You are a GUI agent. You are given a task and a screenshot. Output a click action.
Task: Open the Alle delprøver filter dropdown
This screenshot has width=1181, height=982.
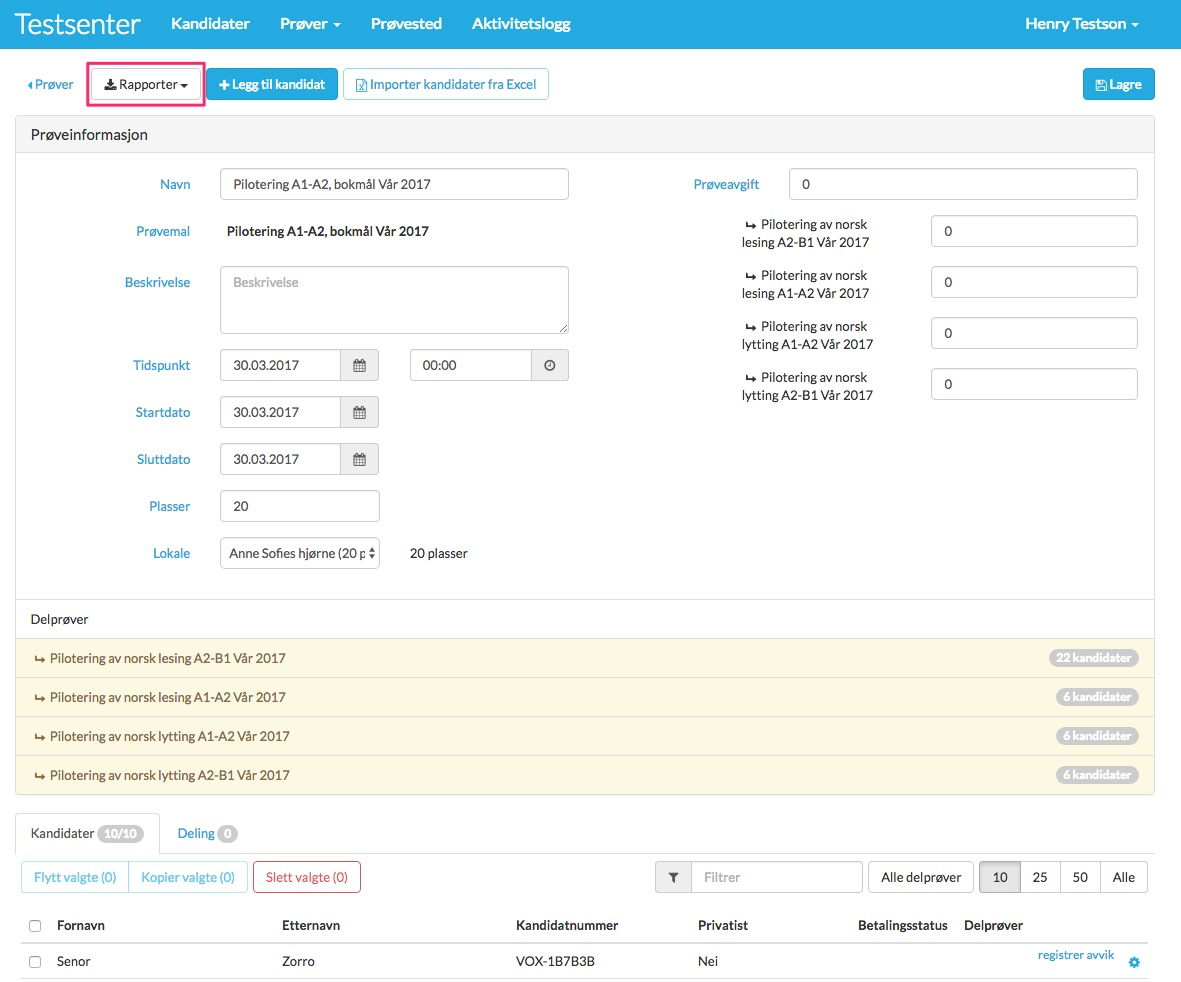coord(921,877)
